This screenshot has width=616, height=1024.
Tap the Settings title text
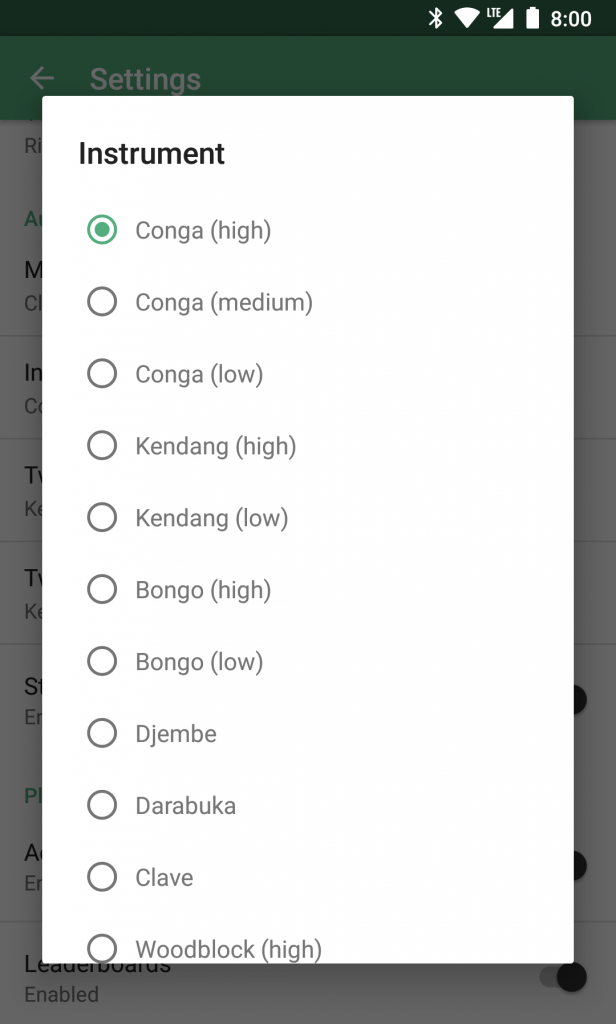click(x=145, y=79)
